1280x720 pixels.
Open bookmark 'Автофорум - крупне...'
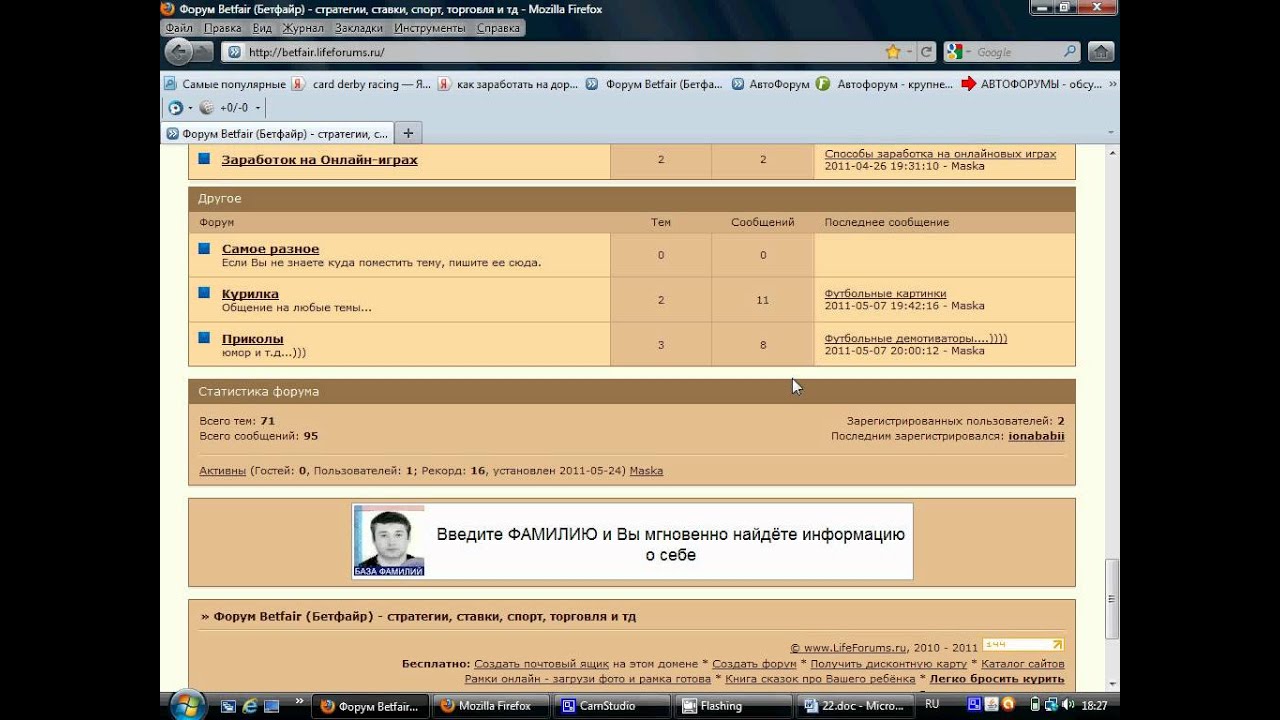885,84
